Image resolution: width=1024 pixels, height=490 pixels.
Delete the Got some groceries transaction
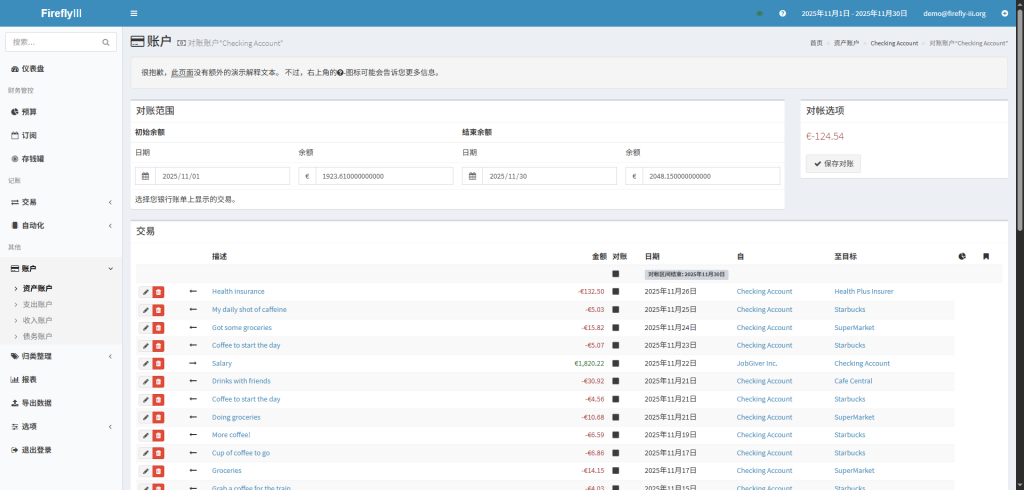[158, 328]
